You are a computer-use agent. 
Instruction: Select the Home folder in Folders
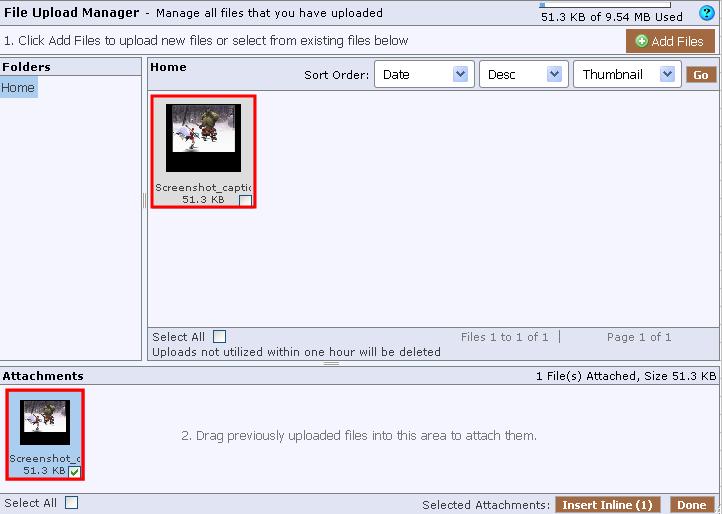[x=18, y=88]
